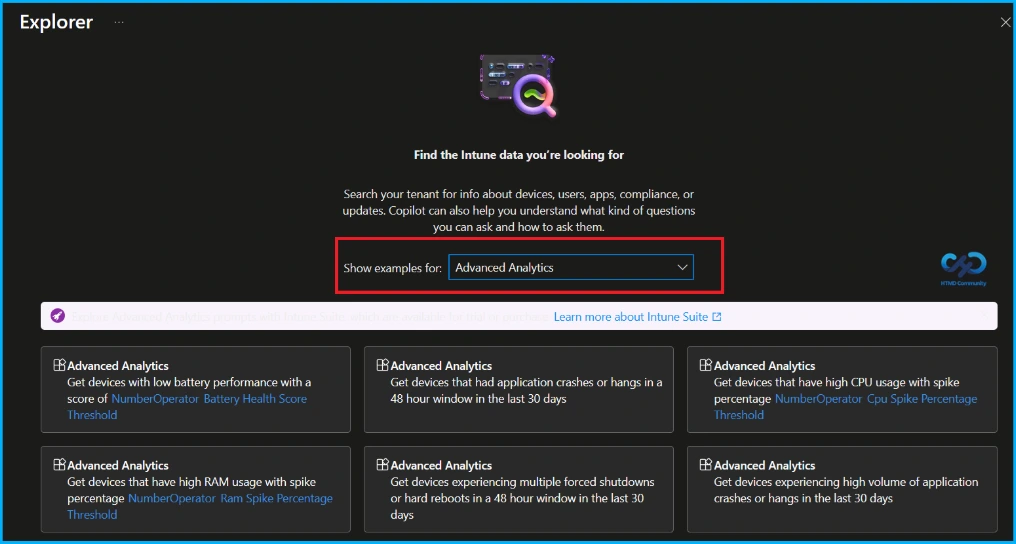Click the Explorer magnifier illustration
Viewport: 1016px width, 544px height.
tap(519, 85)
